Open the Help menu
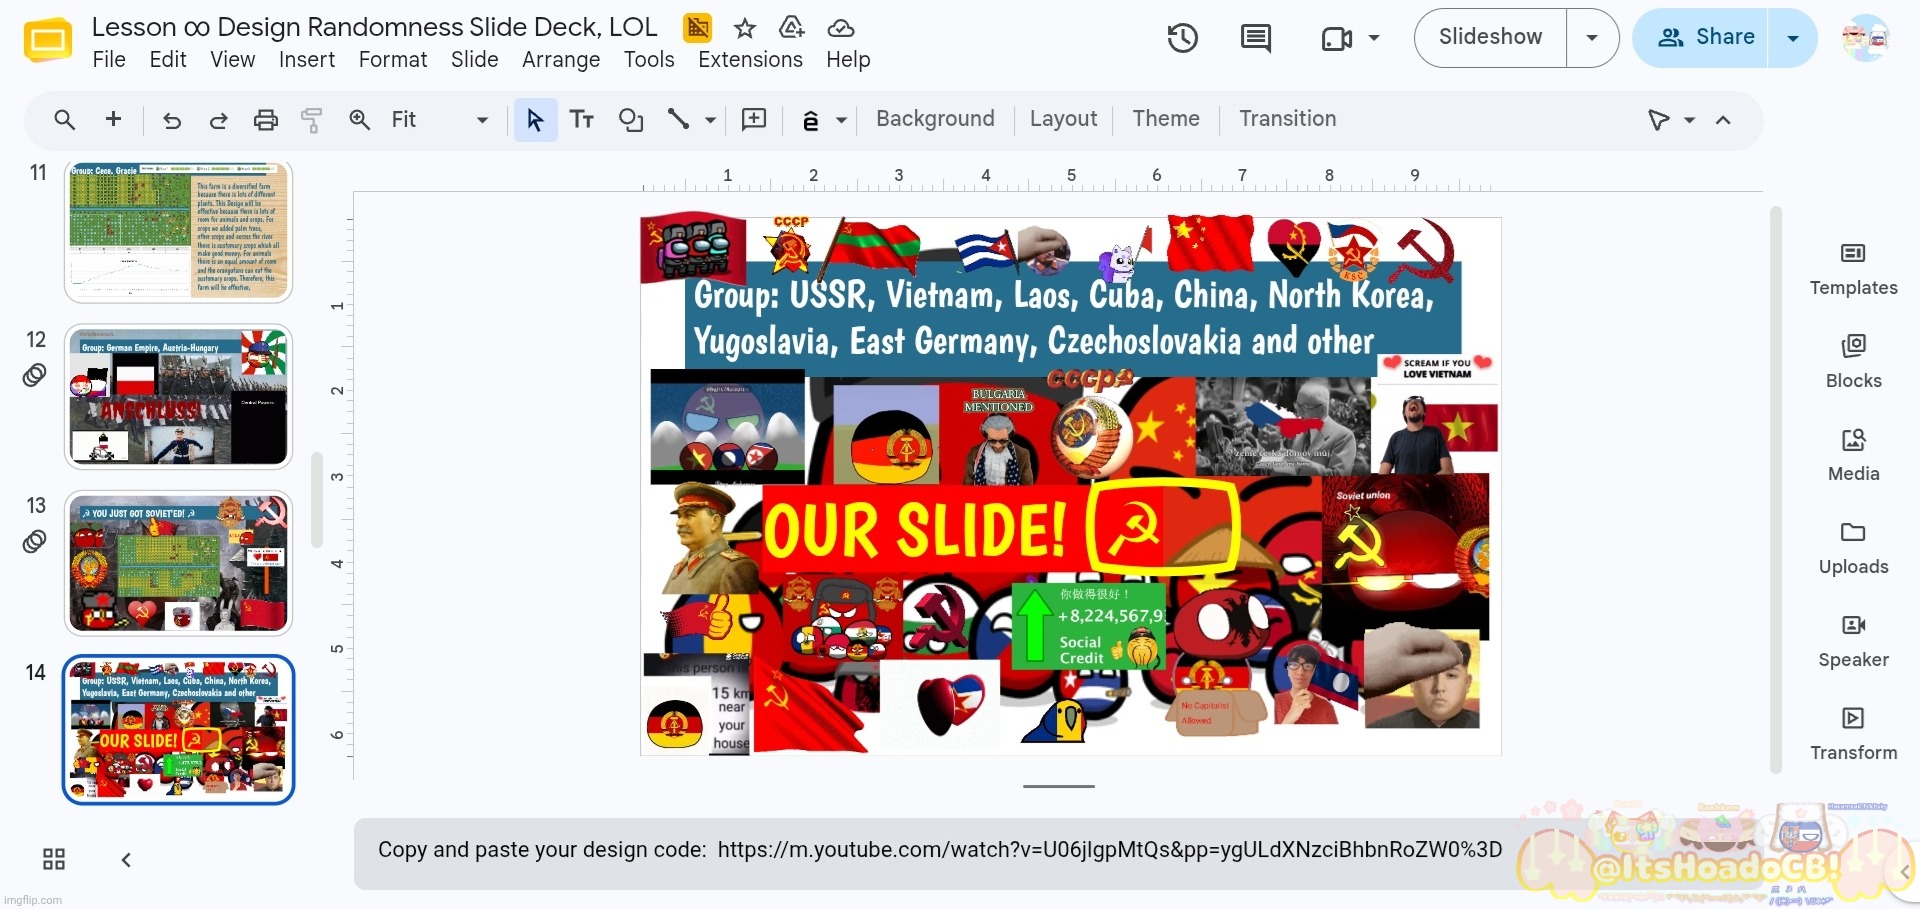Viewport: 1920px width, 909px height. (848, 60)
